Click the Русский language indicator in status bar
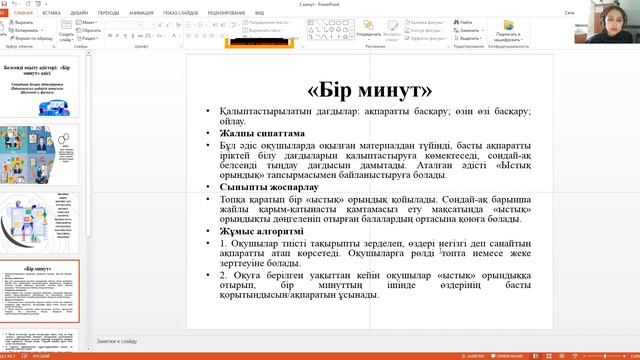 (x=41, y=356)
